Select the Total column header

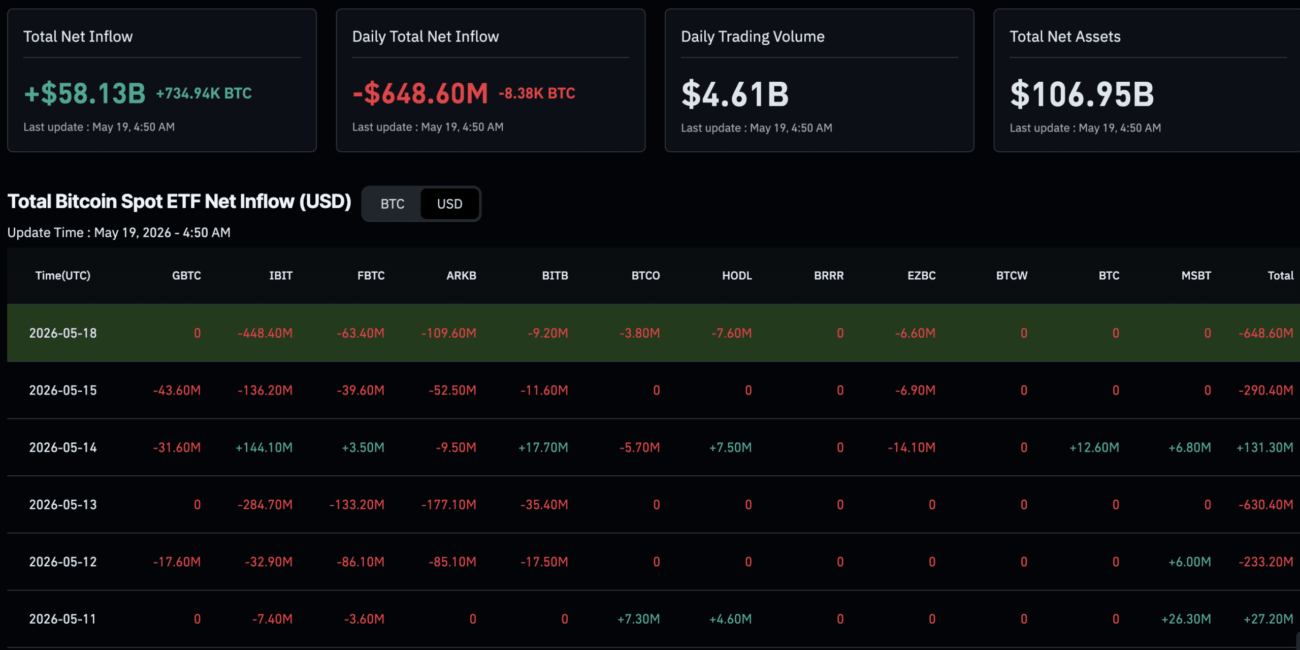[1280, 276]
